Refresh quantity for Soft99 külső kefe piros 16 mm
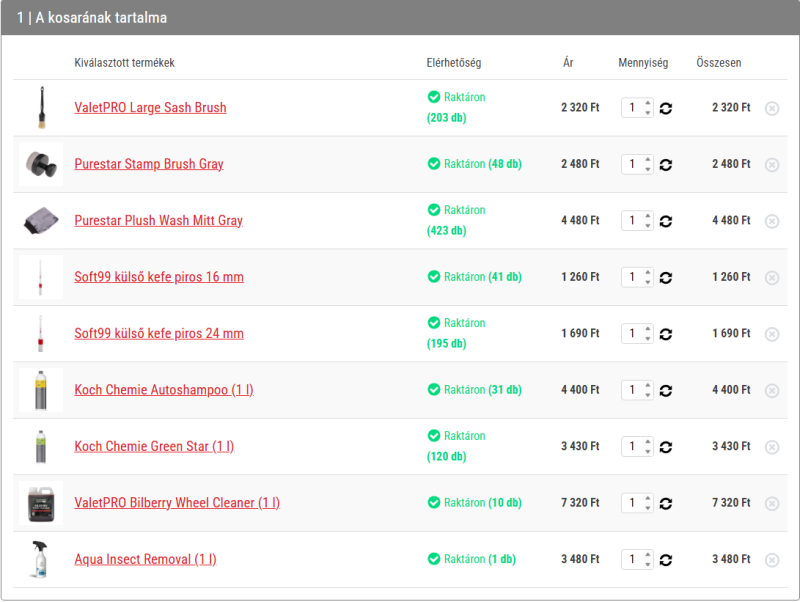800x602 pixels. [665, 278]
